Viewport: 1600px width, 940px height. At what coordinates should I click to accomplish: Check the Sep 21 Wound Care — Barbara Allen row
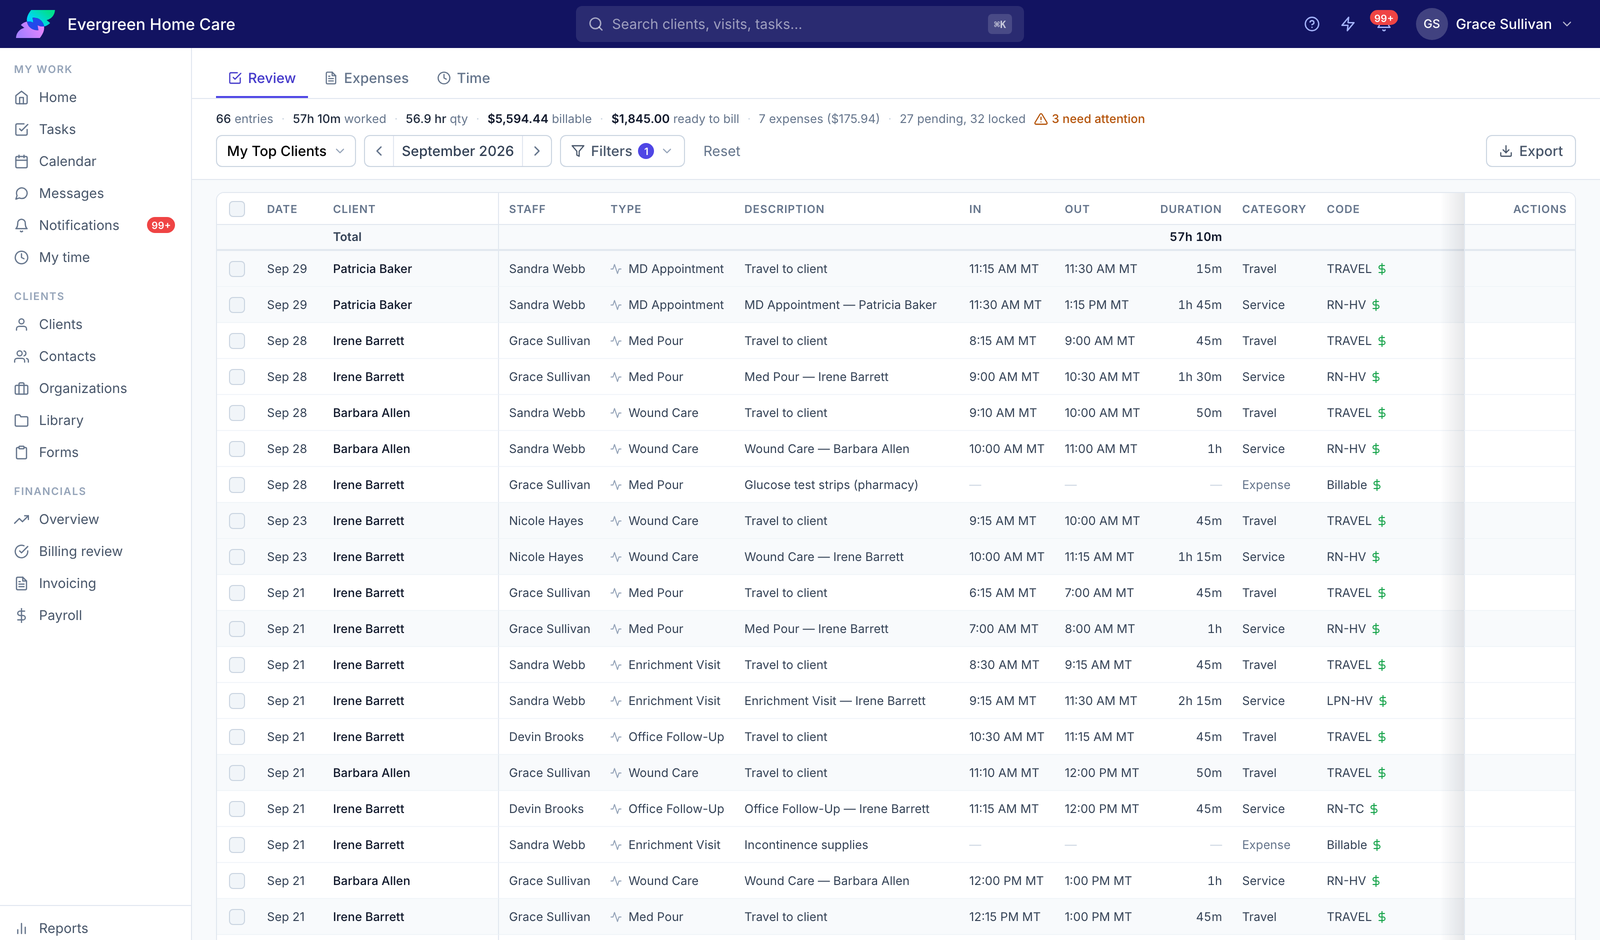click(x=237, y=881)
